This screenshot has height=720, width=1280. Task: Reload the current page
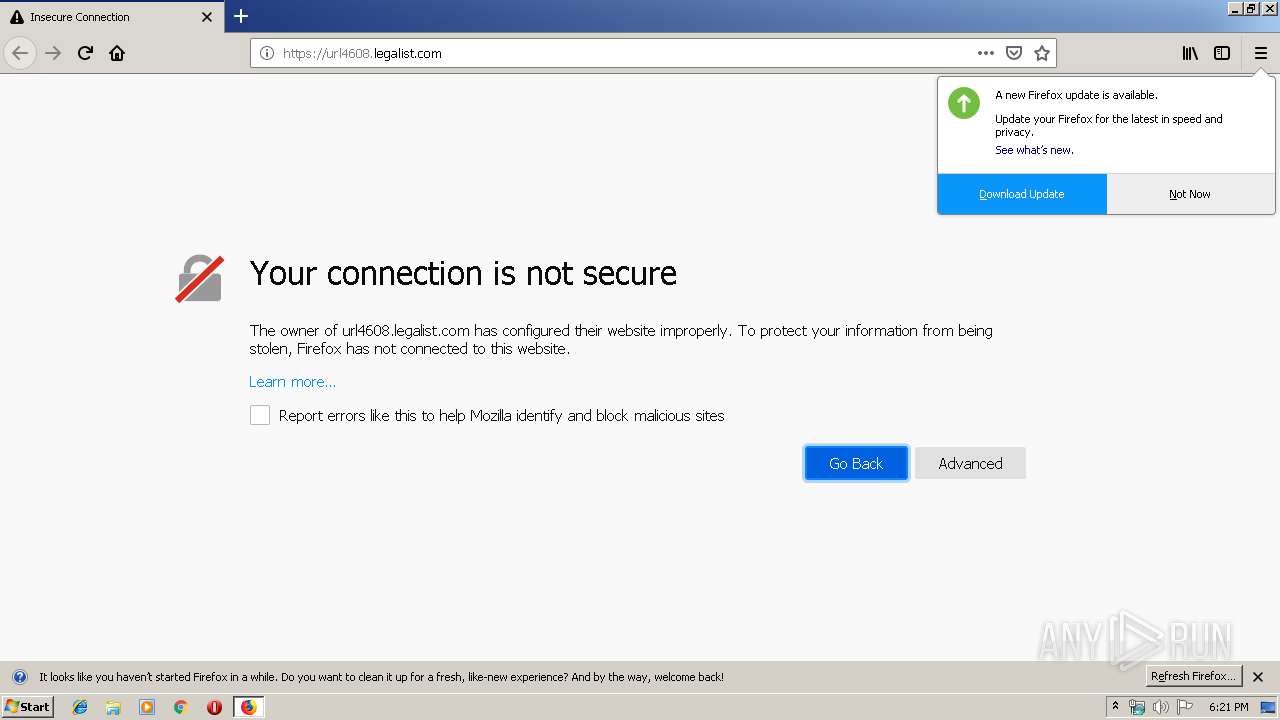(x=85, y=53)
